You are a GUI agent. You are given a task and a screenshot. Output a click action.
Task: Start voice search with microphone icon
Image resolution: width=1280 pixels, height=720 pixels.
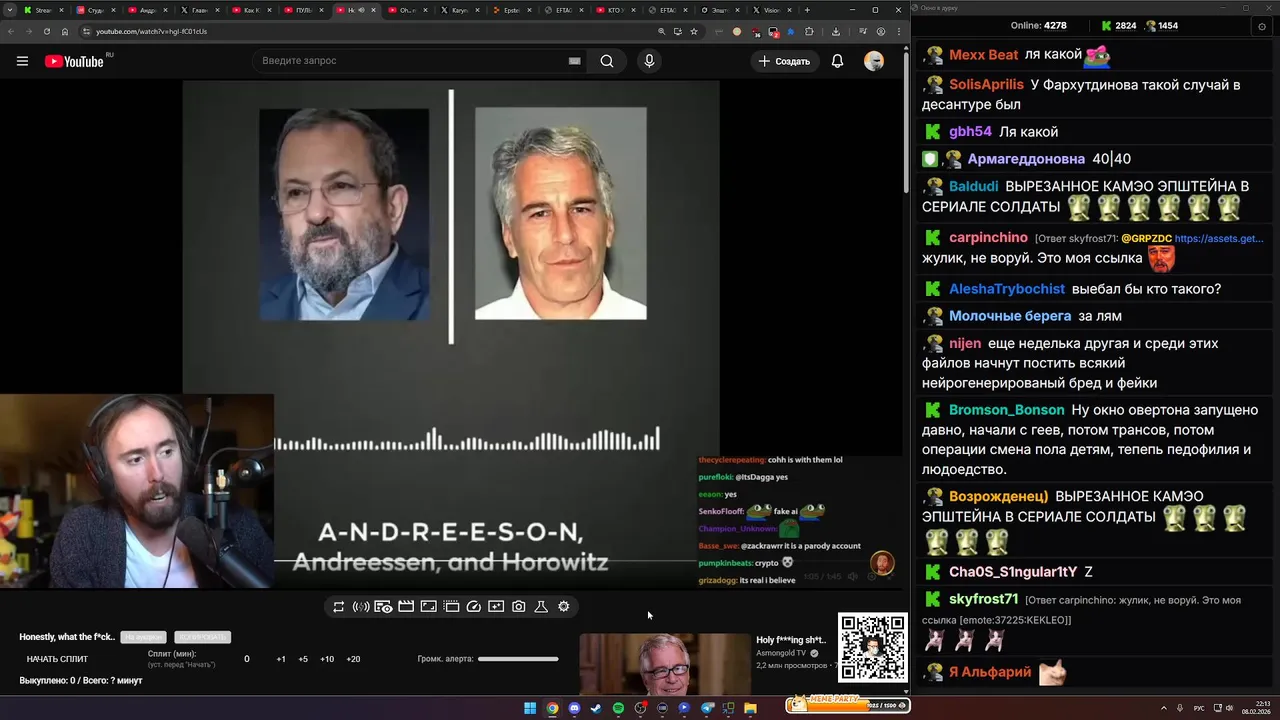coord(649,61)
